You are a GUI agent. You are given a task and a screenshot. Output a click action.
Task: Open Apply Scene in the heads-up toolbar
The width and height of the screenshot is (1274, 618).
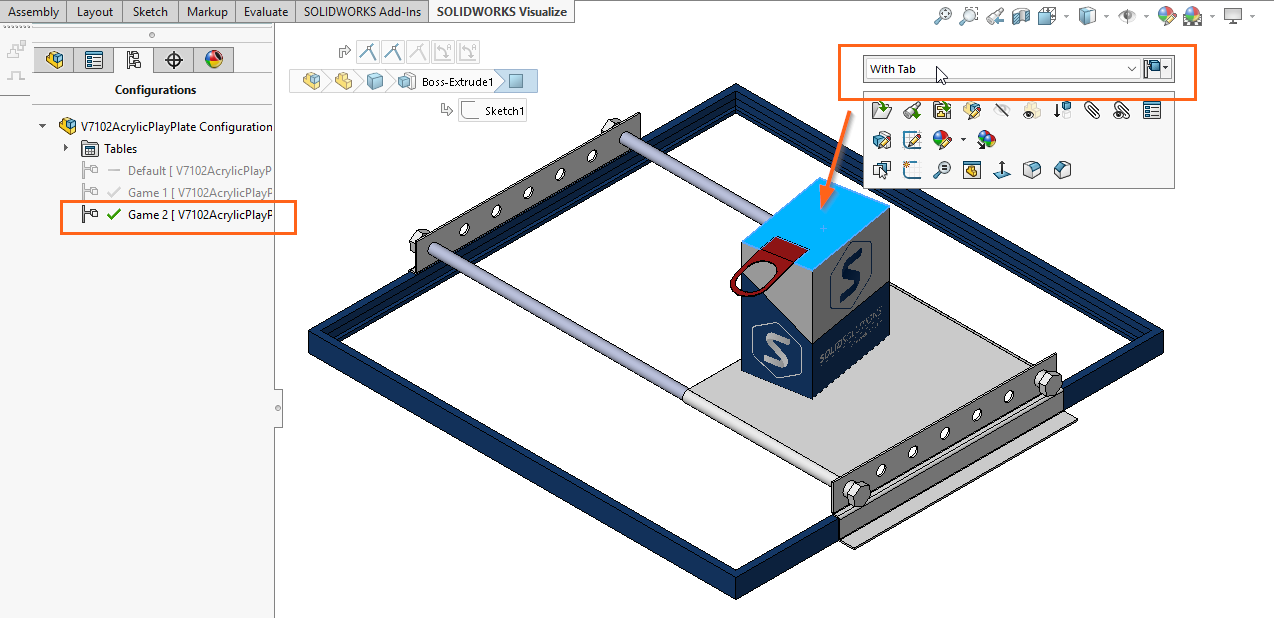1191,16
